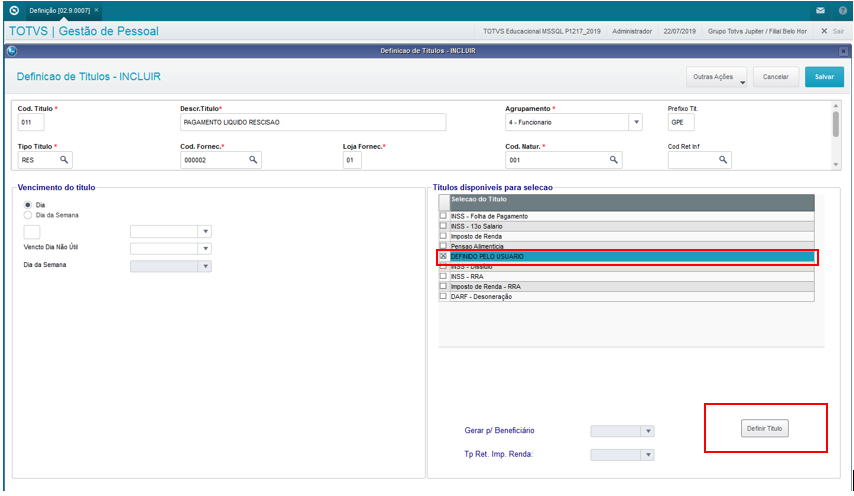
Task: Close the Definicao de Titulos dialog
Action: pyautogui.click(x=843, y=51)
